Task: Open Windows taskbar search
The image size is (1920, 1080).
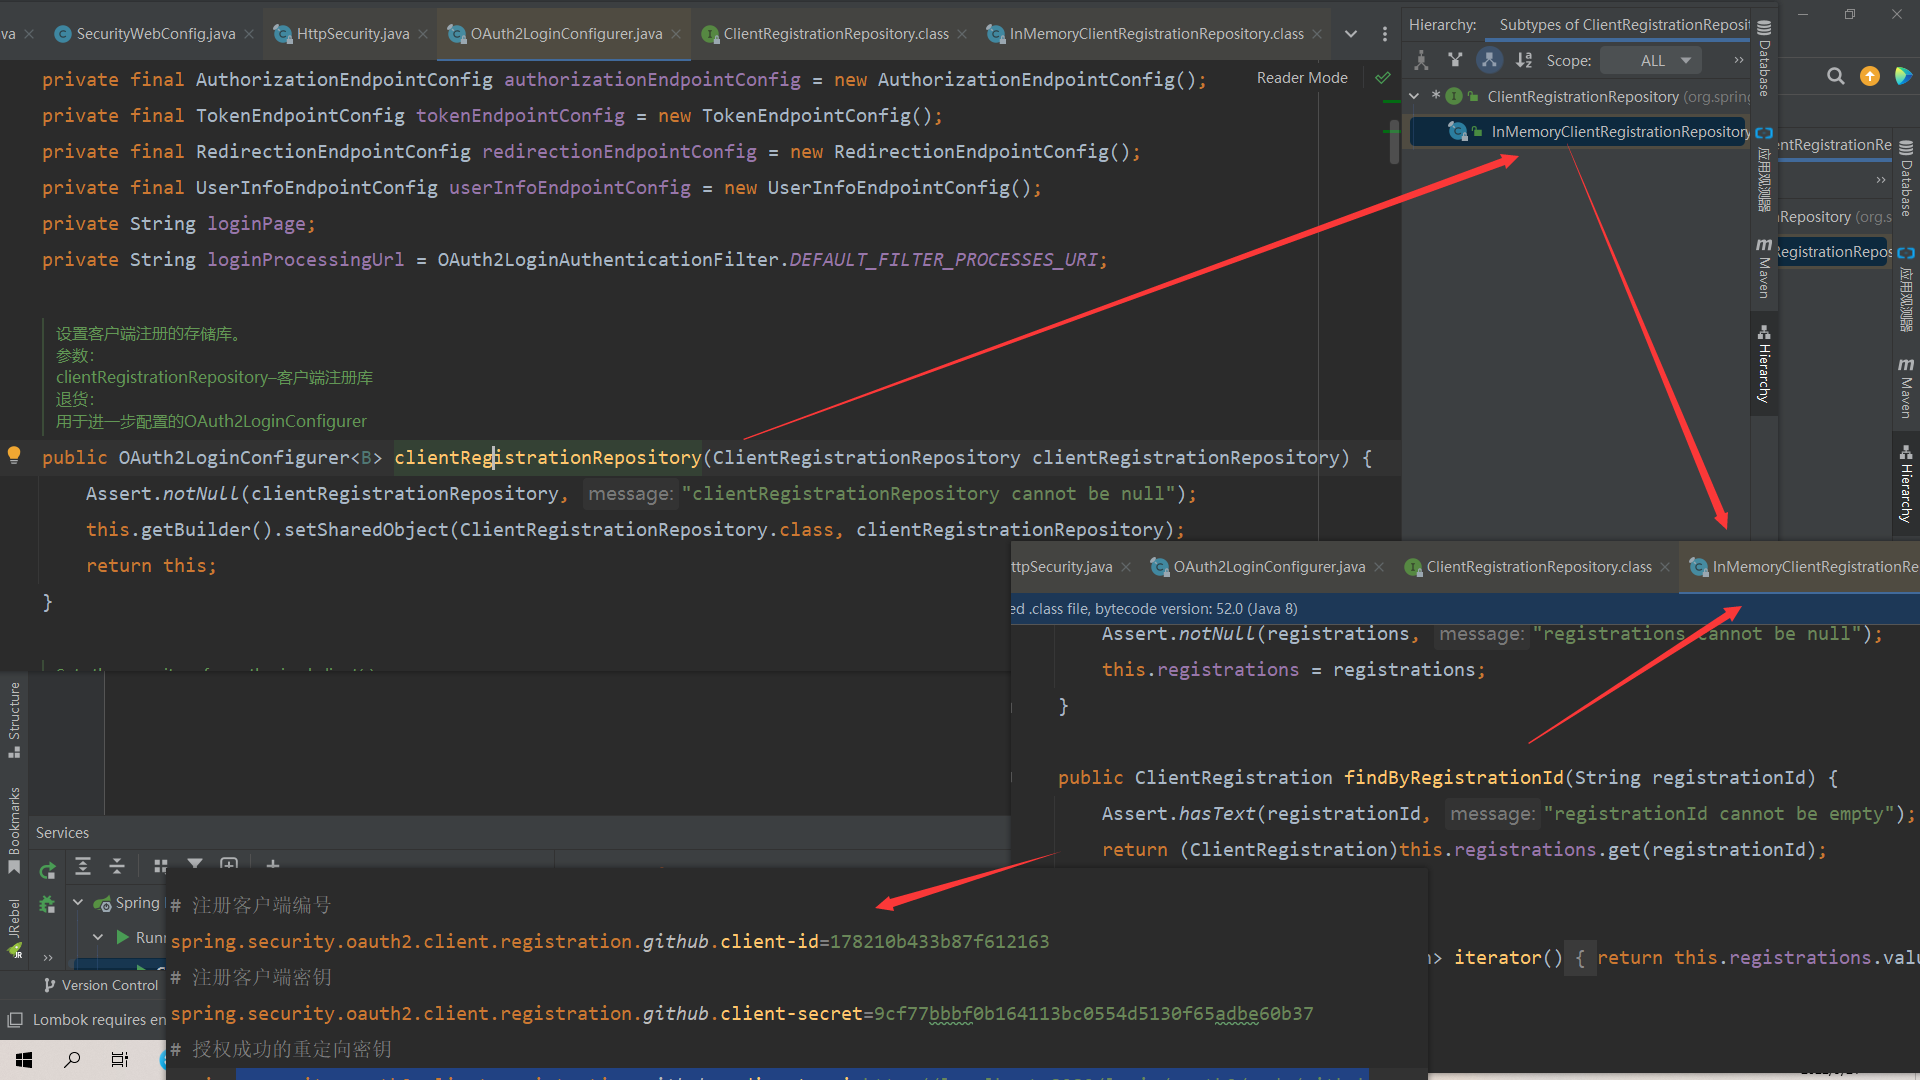Action: click(x=72, y=1060)
